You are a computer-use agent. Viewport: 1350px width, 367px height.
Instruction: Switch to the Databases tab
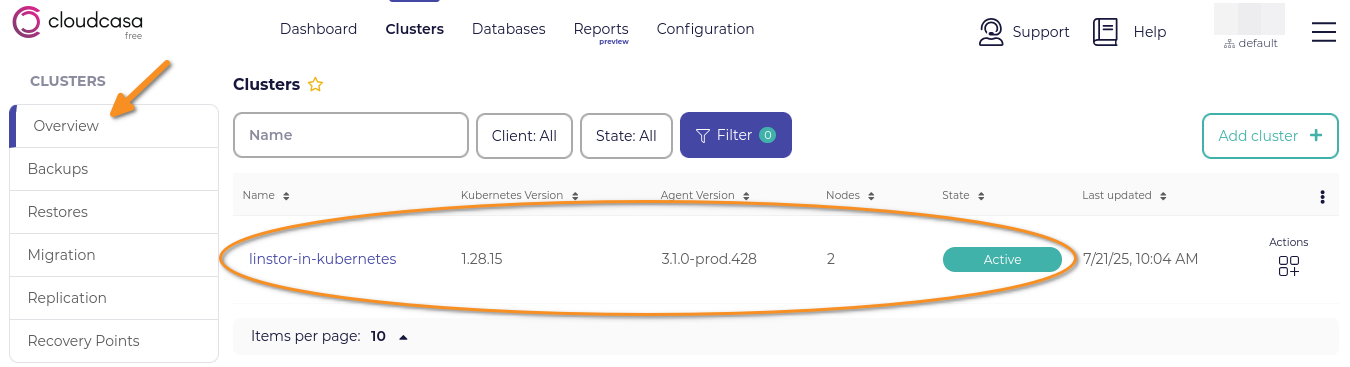509,29
